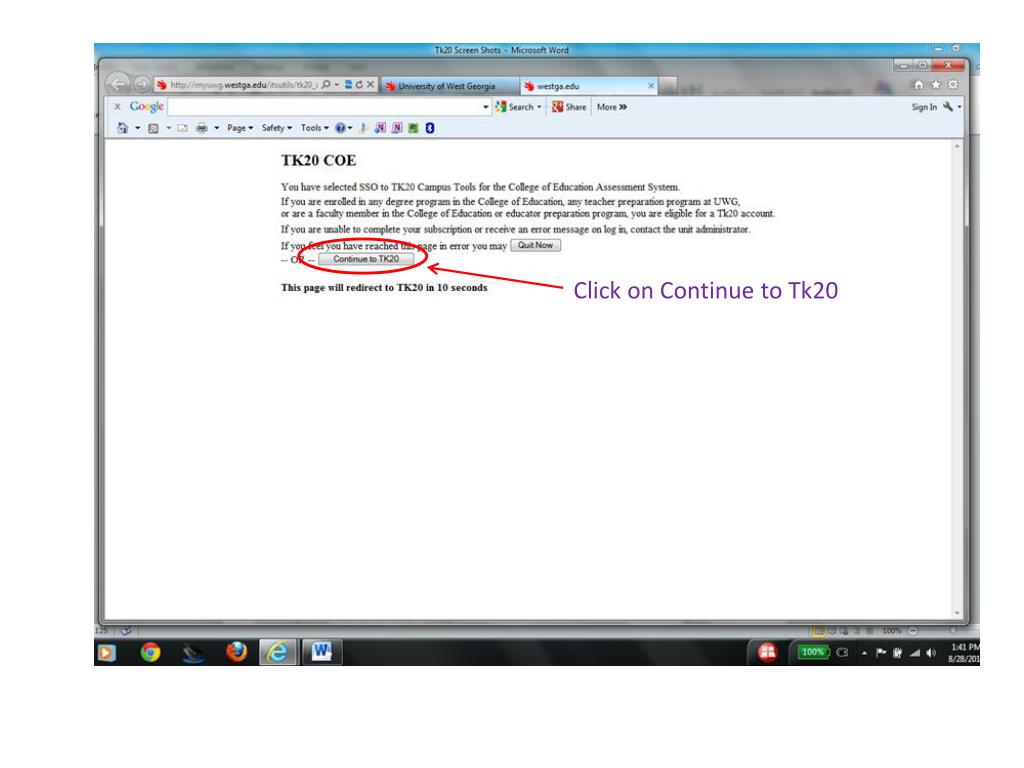Open Google search box history dropdown
This screenshot has width=1024, height=768.
[x=486, y=107]
